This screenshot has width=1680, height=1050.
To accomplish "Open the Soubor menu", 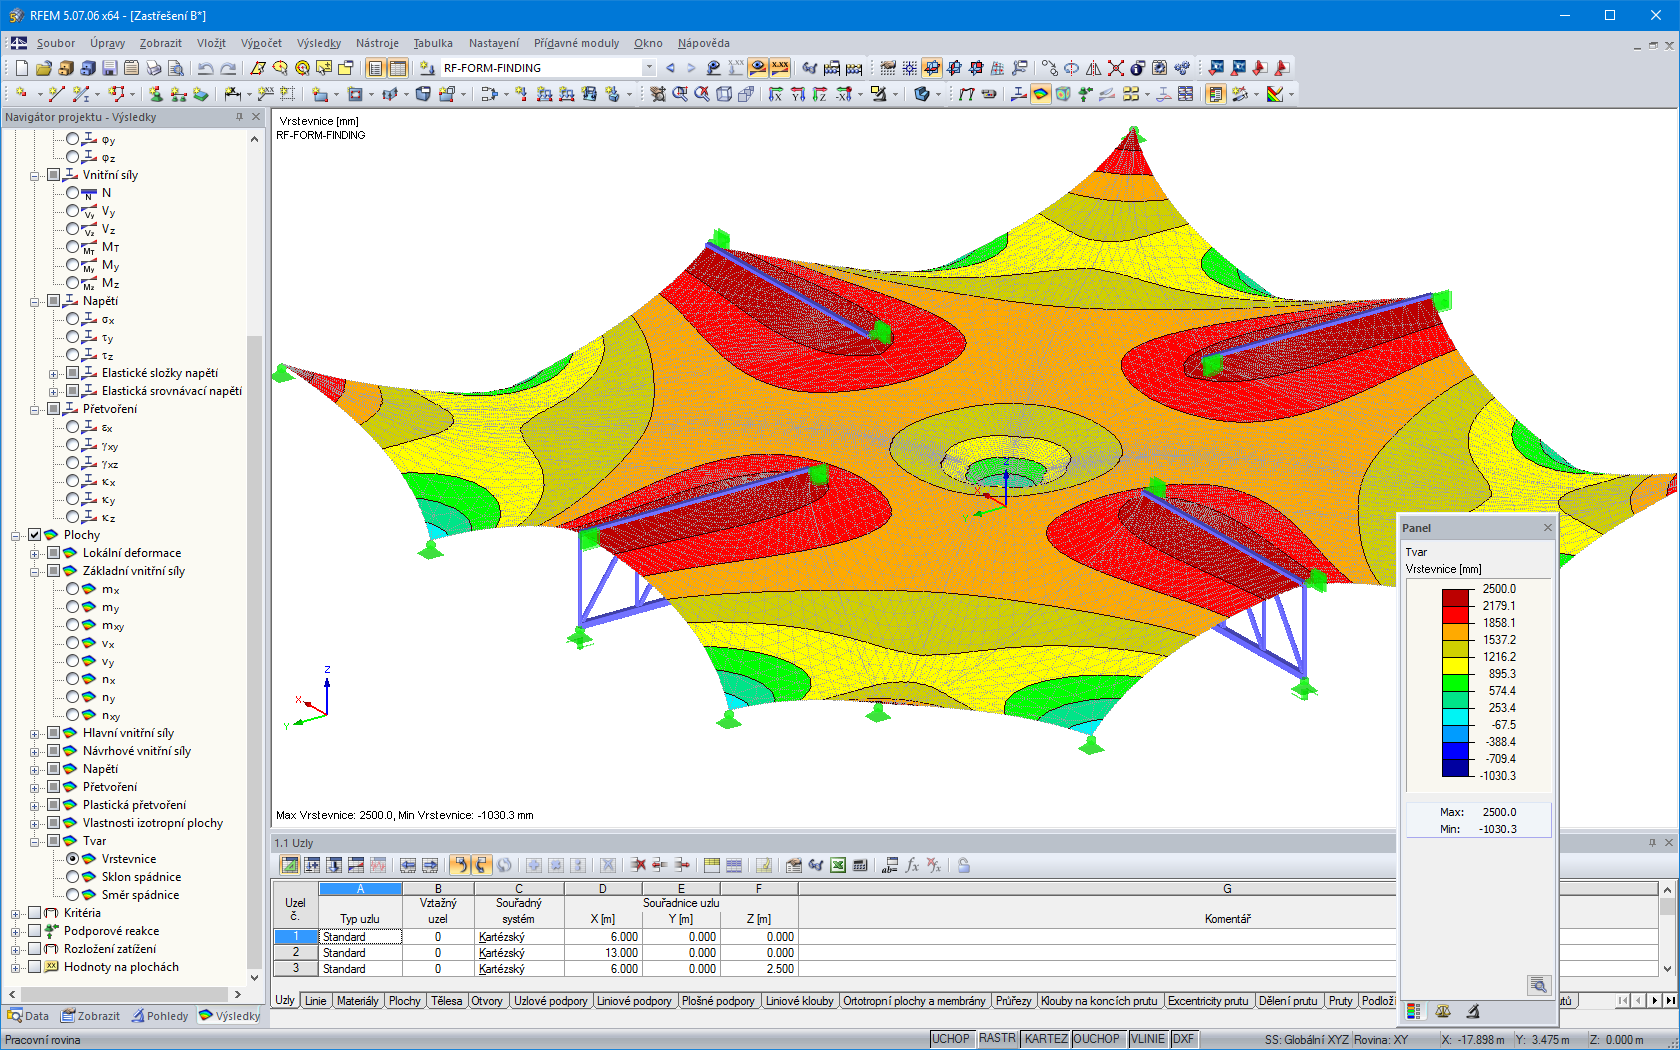I will [x=56, y=43].
